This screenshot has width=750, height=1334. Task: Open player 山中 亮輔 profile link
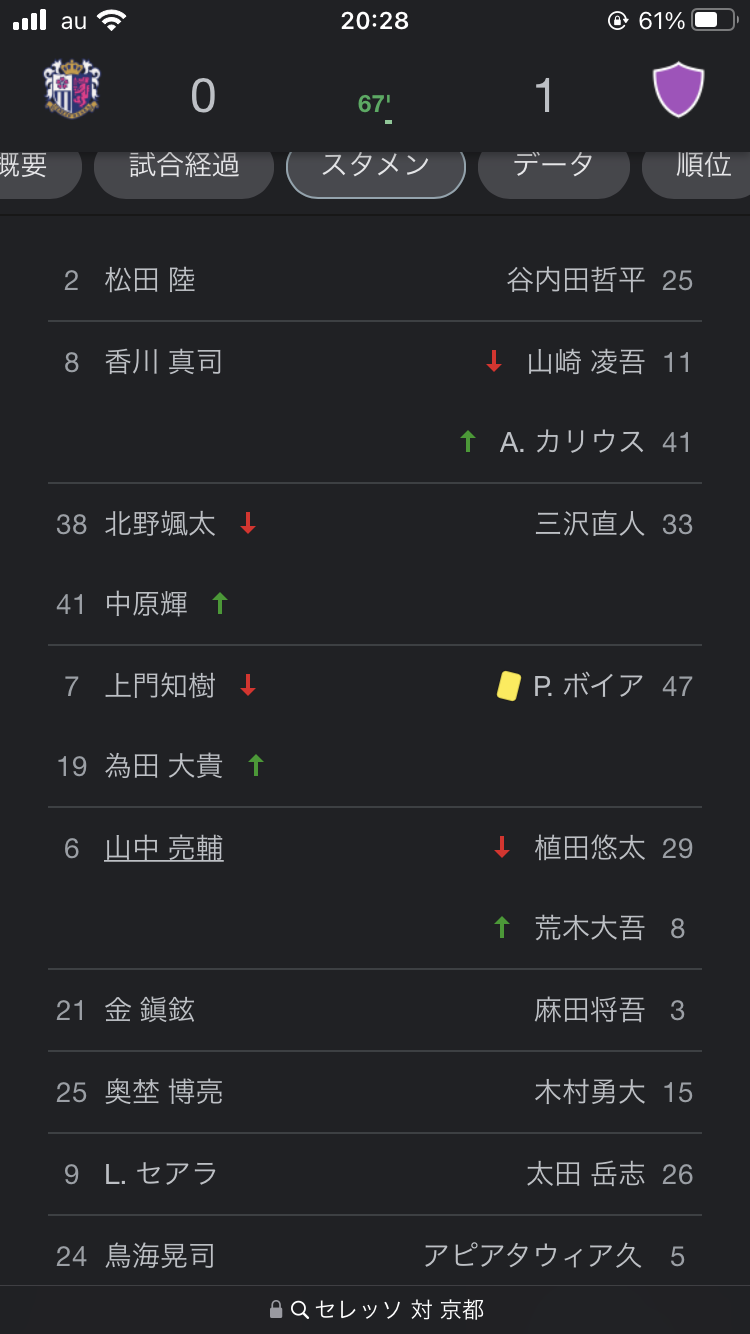click(x=164, y=848)
